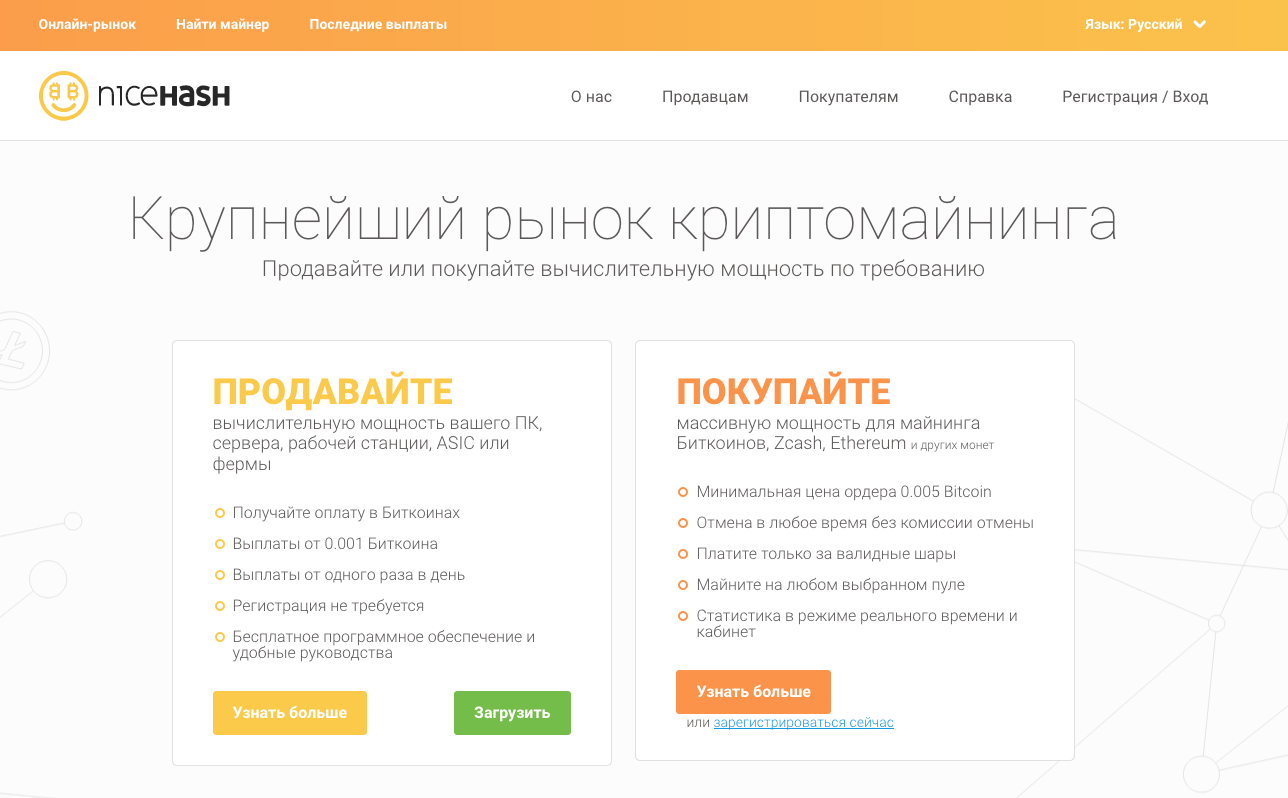The image size is (1288, 798).
Task: Click the NiceHash smiley logo icon
Action: [x=63, y=96]
